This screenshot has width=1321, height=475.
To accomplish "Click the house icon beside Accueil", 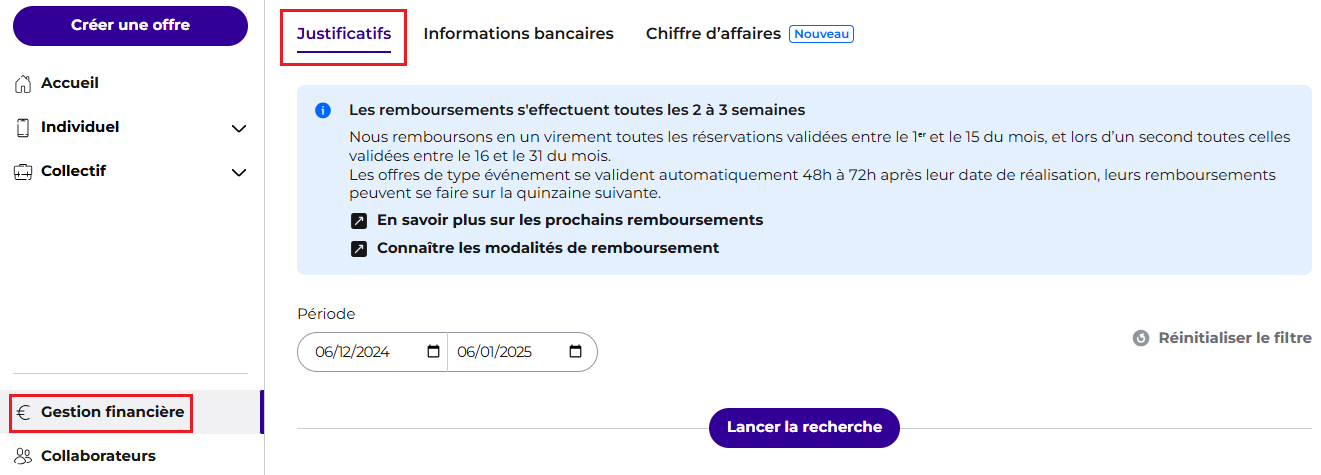I will (x=24, y=84).
